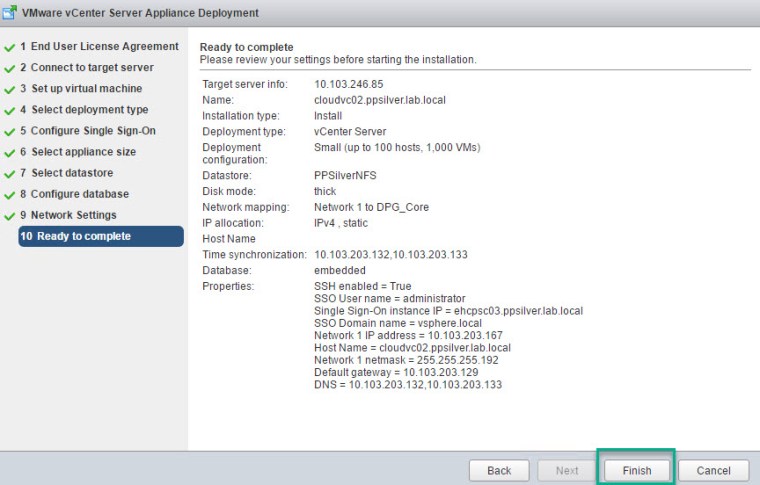
Task: Select step 7 Select datastore
Action: pyautogui.click(x=66, y=173)
